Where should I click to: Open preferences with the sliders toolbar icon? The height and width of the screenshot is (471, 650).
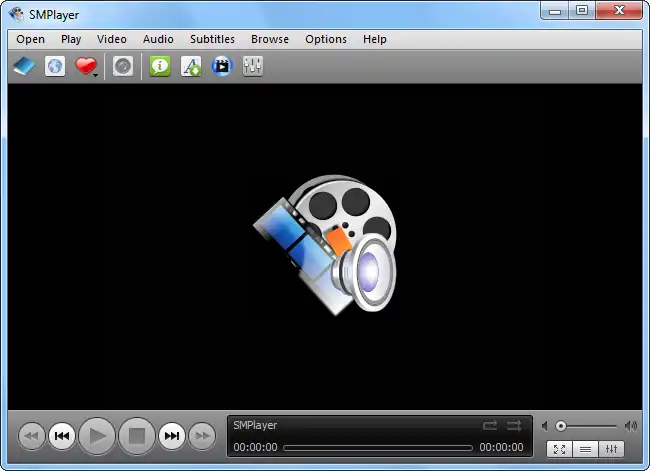click(x=252, y=66)
